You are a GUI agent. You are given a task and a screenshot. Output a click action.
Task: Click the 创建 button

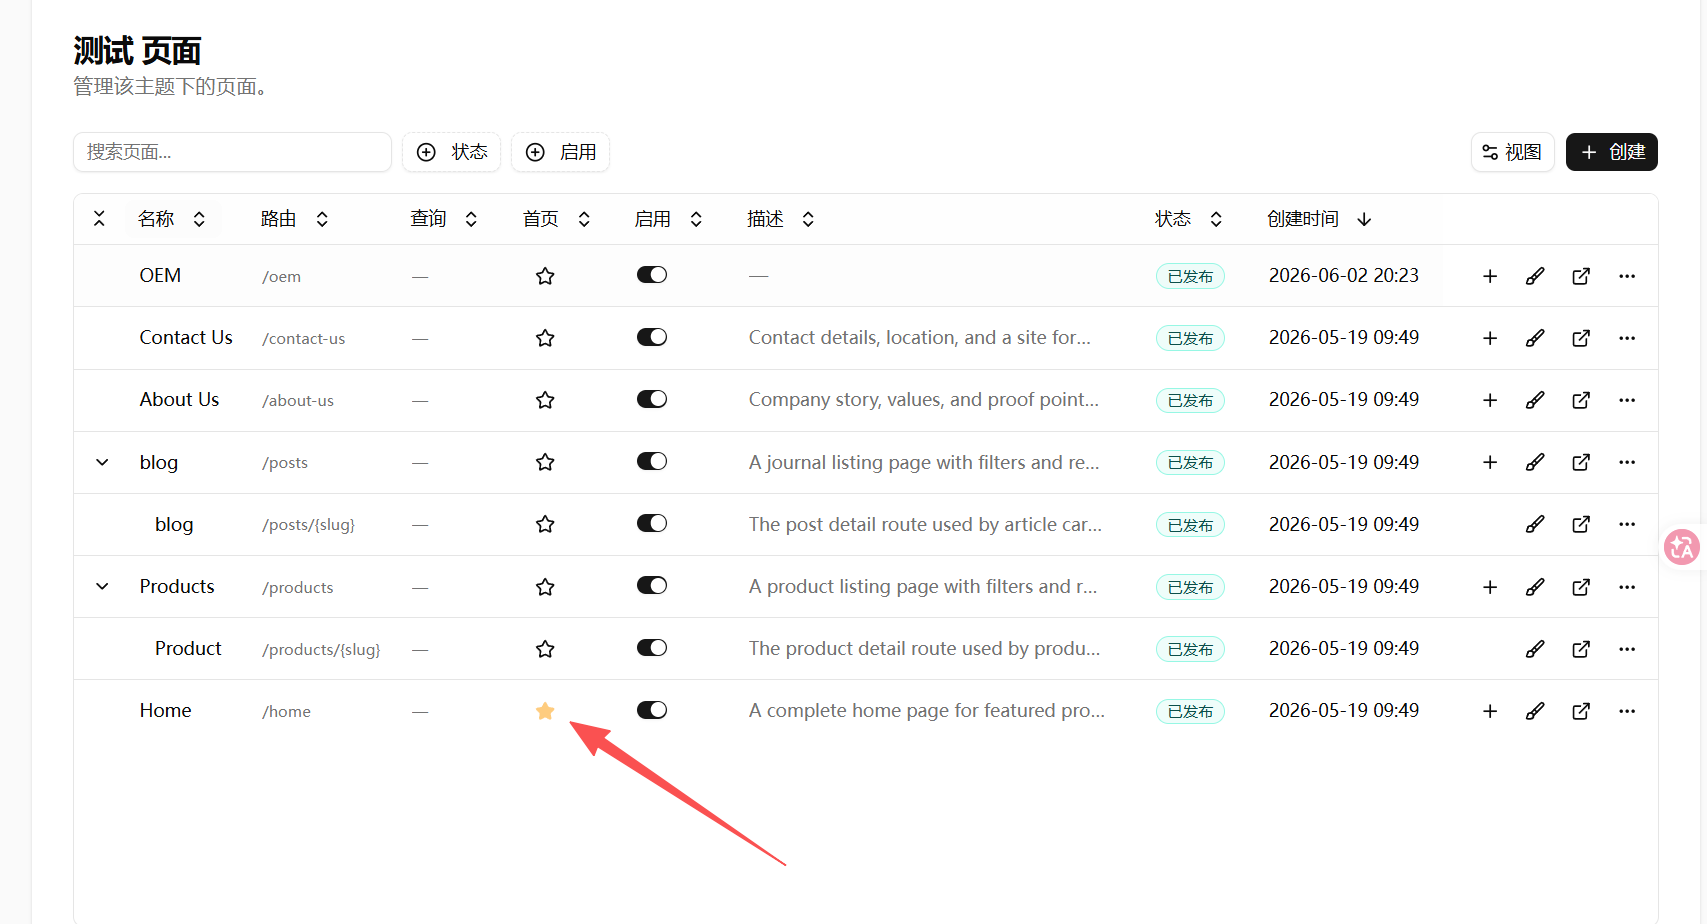tap(1612, 152)
